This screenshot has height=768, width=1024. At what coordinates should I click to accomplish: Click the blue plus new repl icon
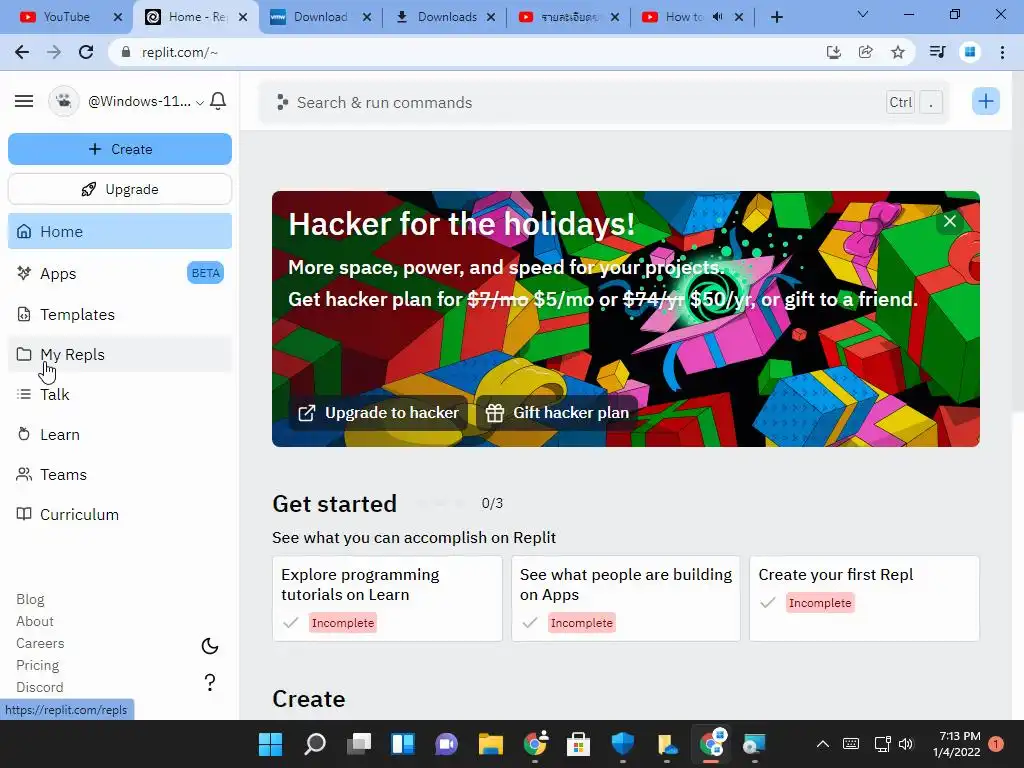pos(985,101)
